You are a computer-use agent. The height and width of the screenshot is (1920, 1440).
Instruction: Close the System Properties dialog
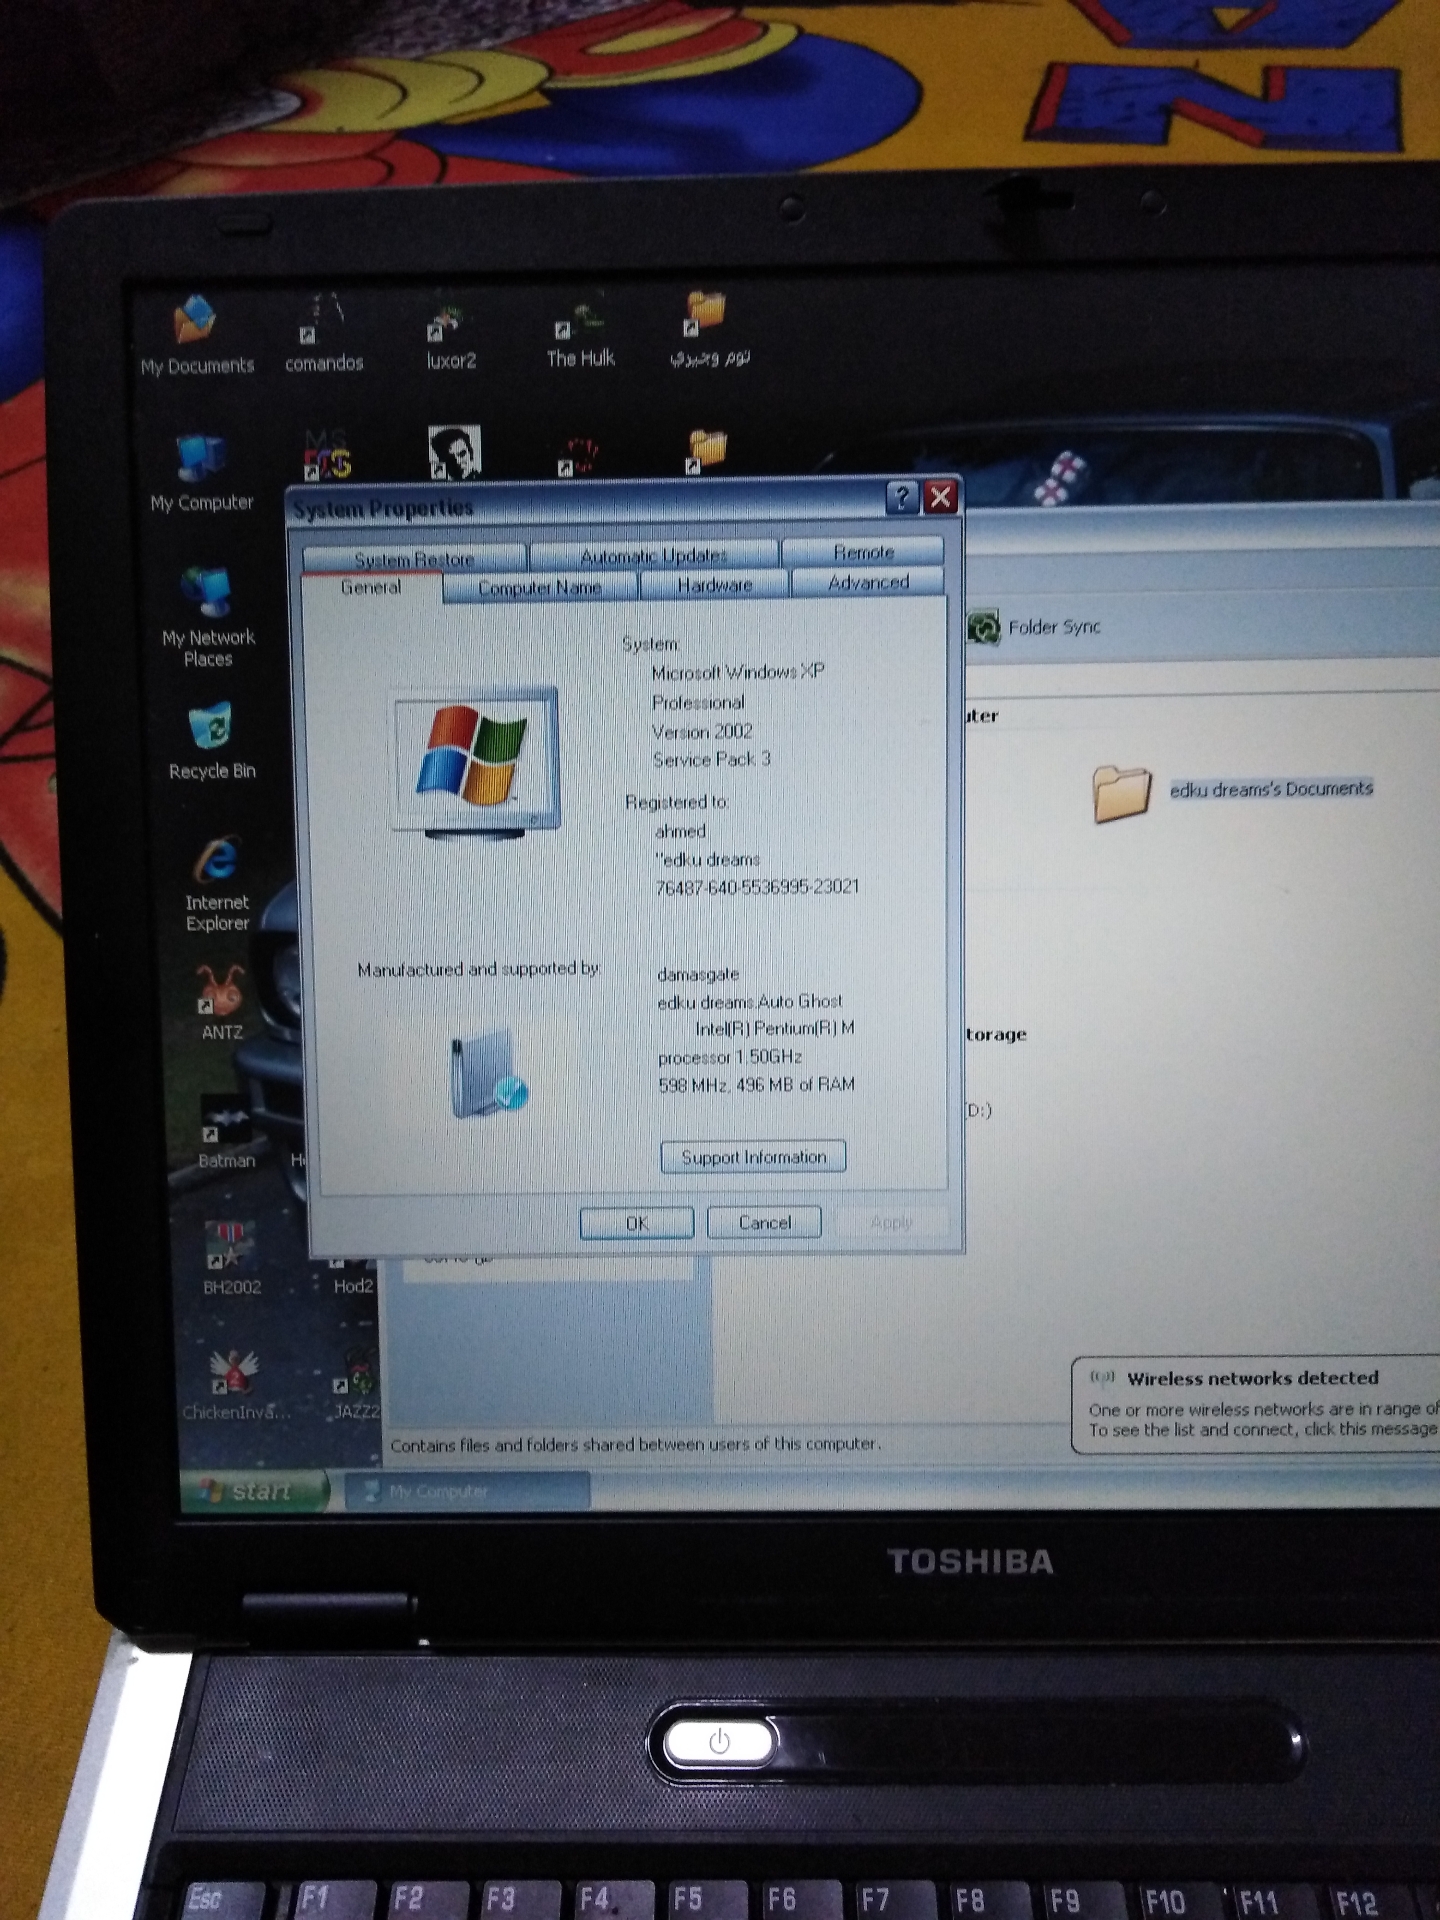click(x=941, y=497)
